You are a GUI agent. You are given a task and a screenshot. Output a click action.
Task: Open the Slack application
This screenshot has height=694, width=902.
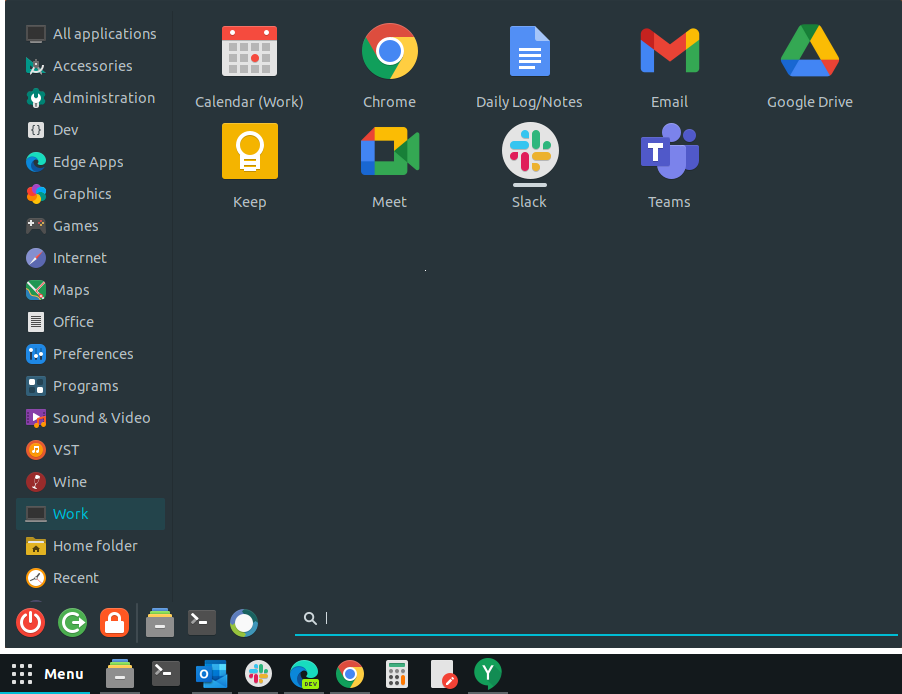[529, 165]
